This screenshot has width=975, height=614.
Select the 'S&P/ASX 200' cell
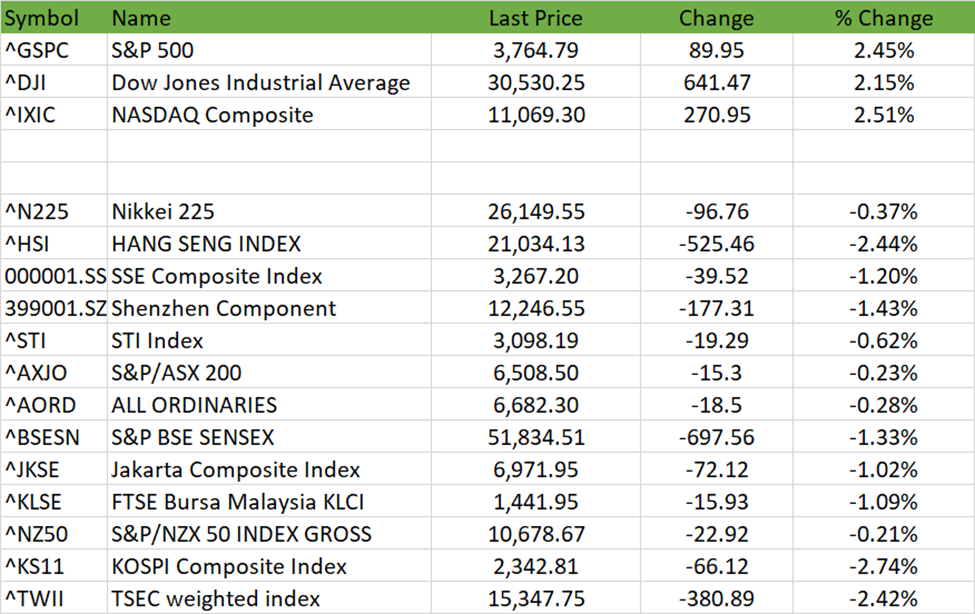pyautogui.click(x=269, y=373)
